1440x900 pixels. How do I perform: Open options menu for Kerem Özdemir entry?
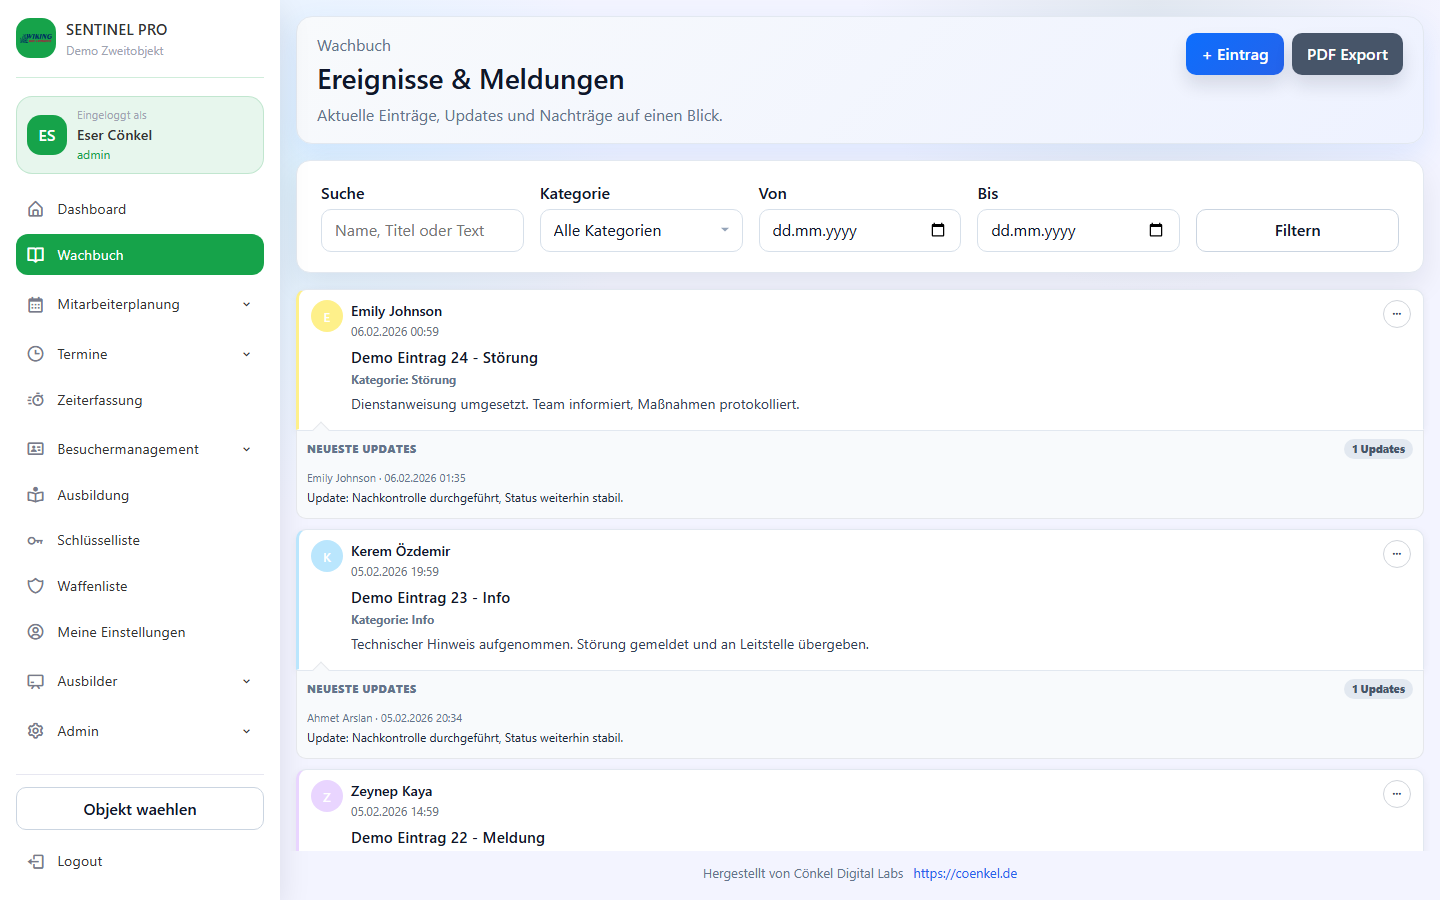click(x=1396, y=554)
